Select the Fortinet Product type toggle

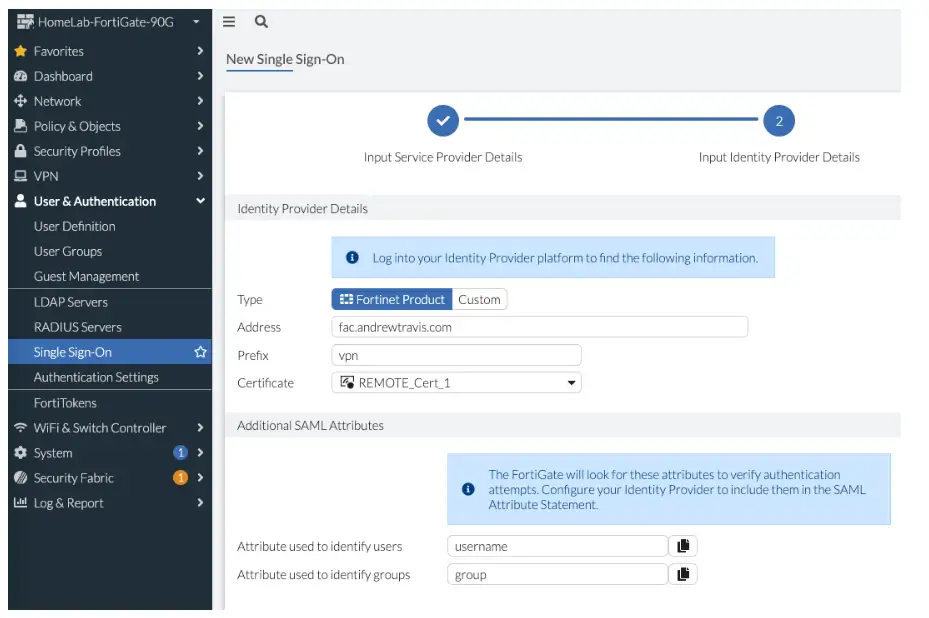(x=391, y=299)
